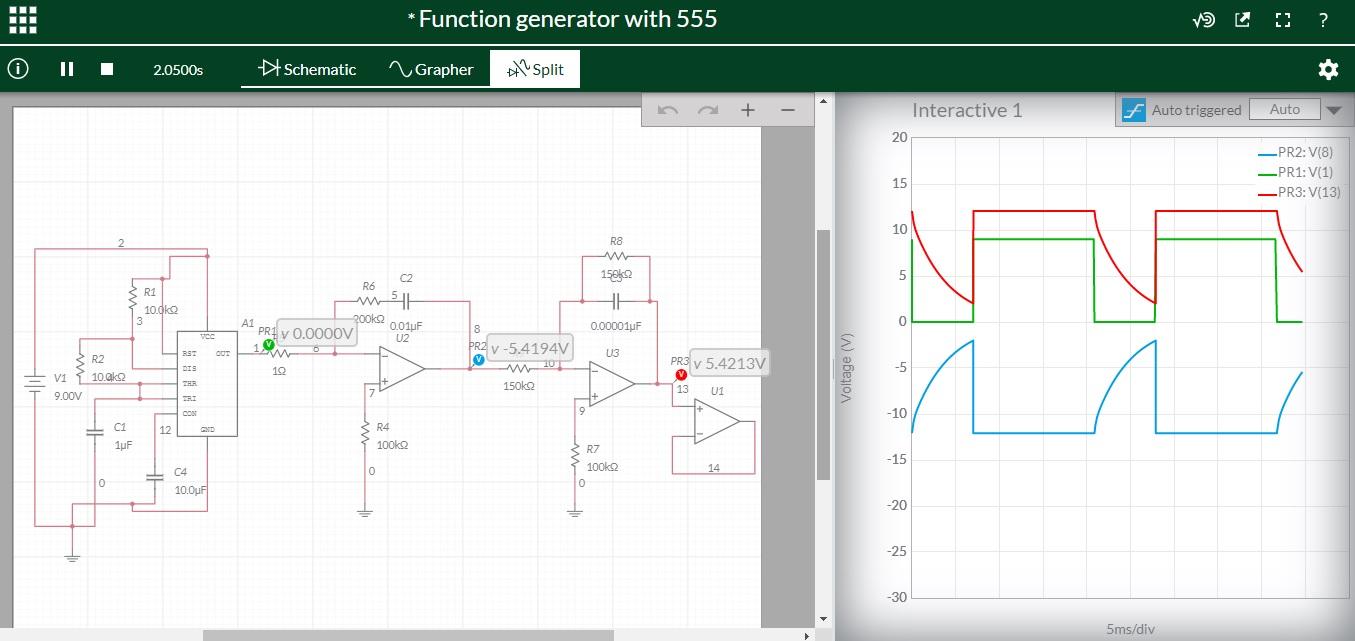Click the simulation history icon top right
The height and width of the screenshot is (641, 1355).
click(x=1202, y=19)
